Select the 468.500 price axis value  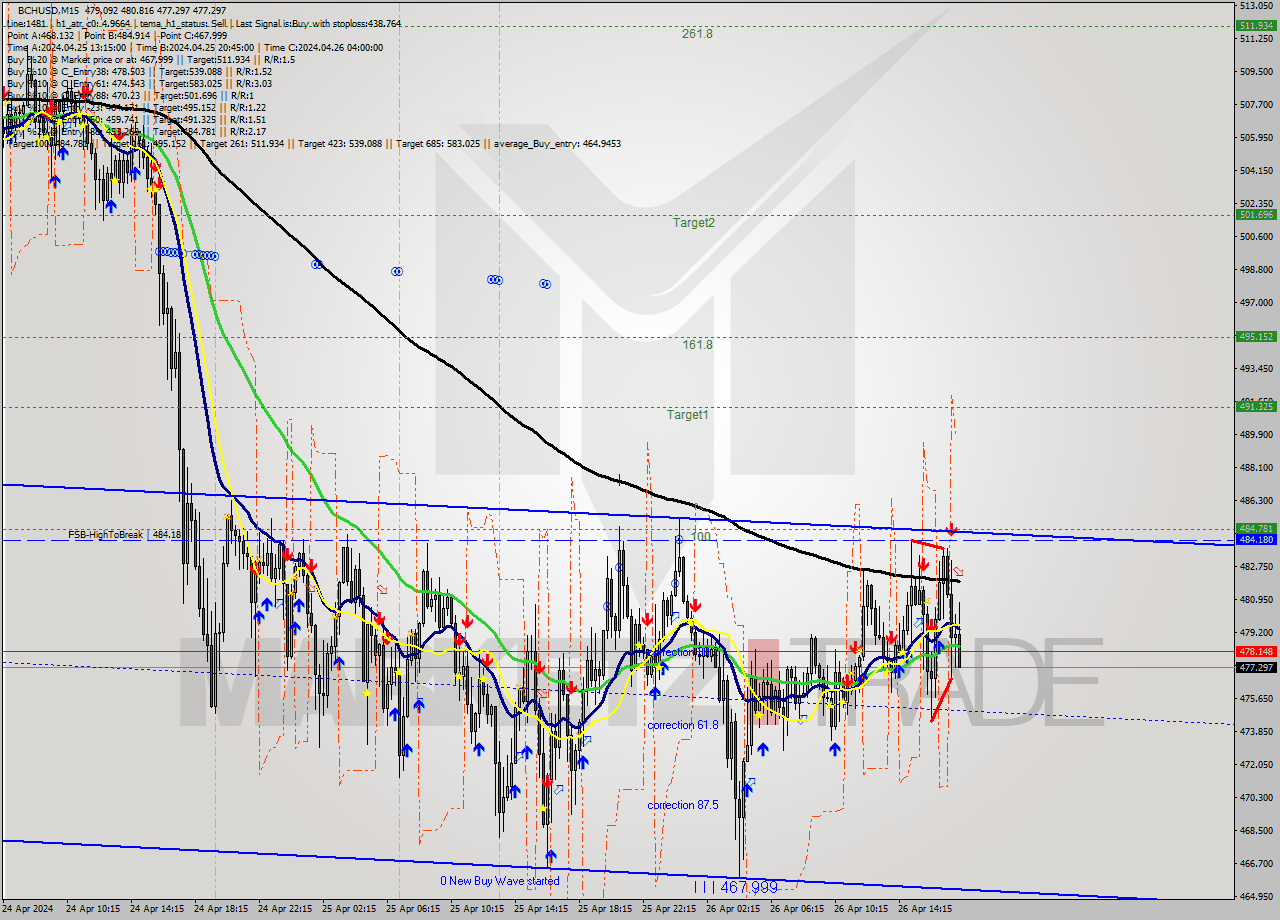[x=1255, y=831]
